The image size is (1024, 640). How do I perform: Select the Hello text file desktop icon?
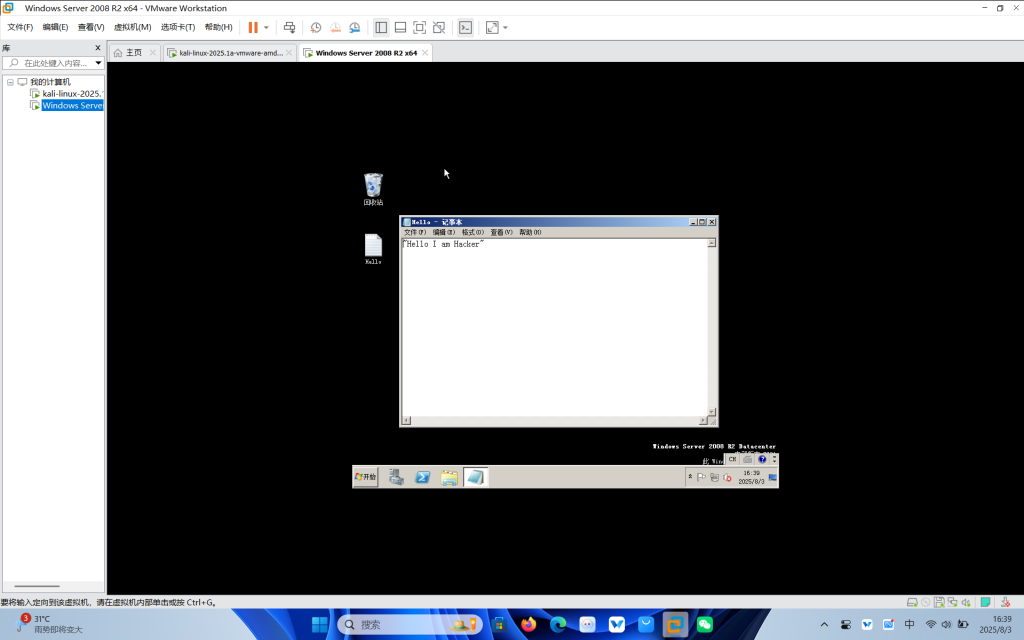373,246
